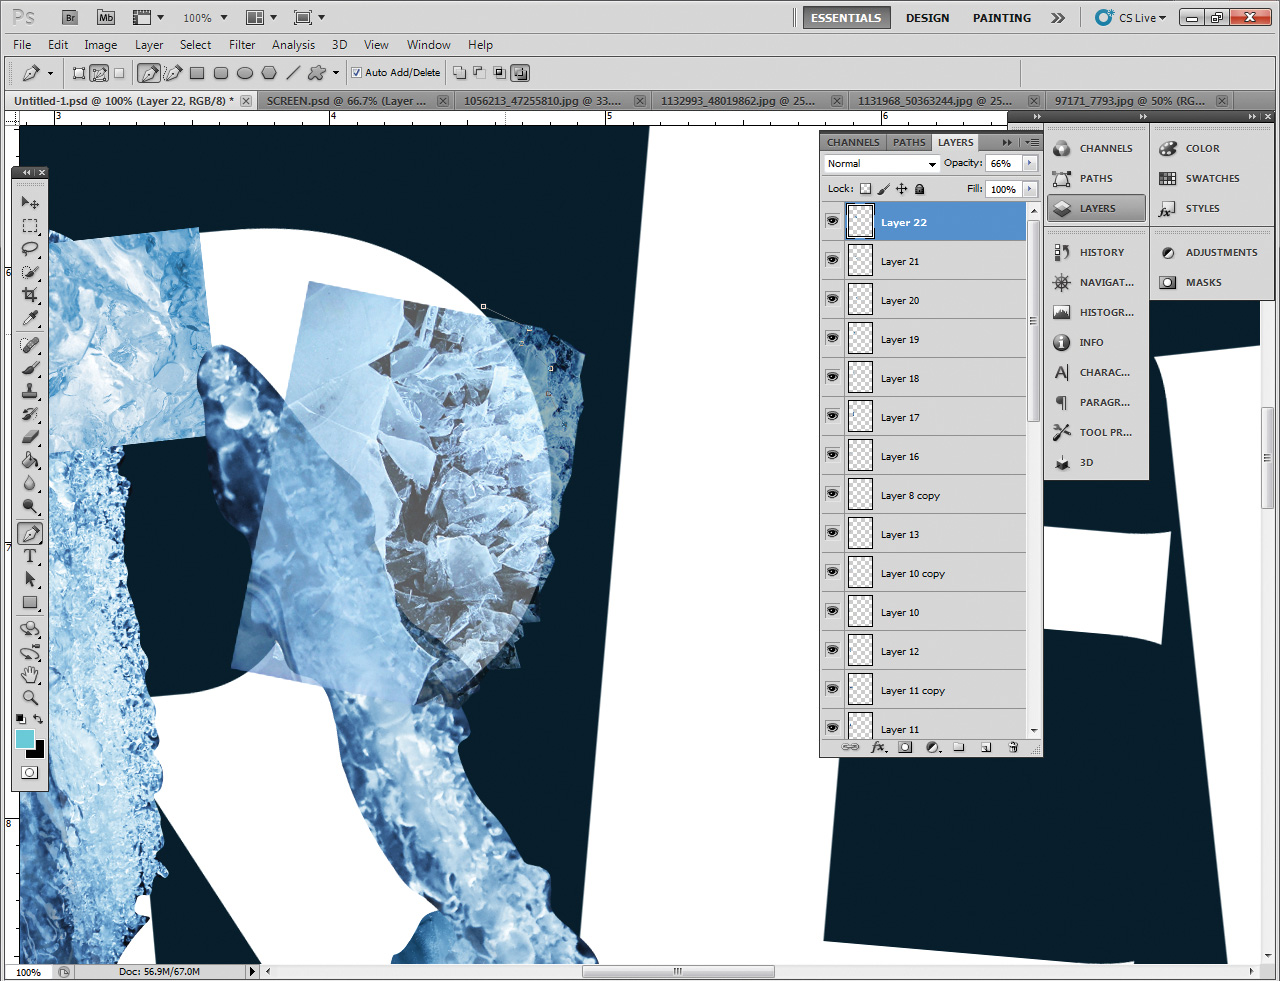Select the Zoom tool in toolbox

(30, 698)
